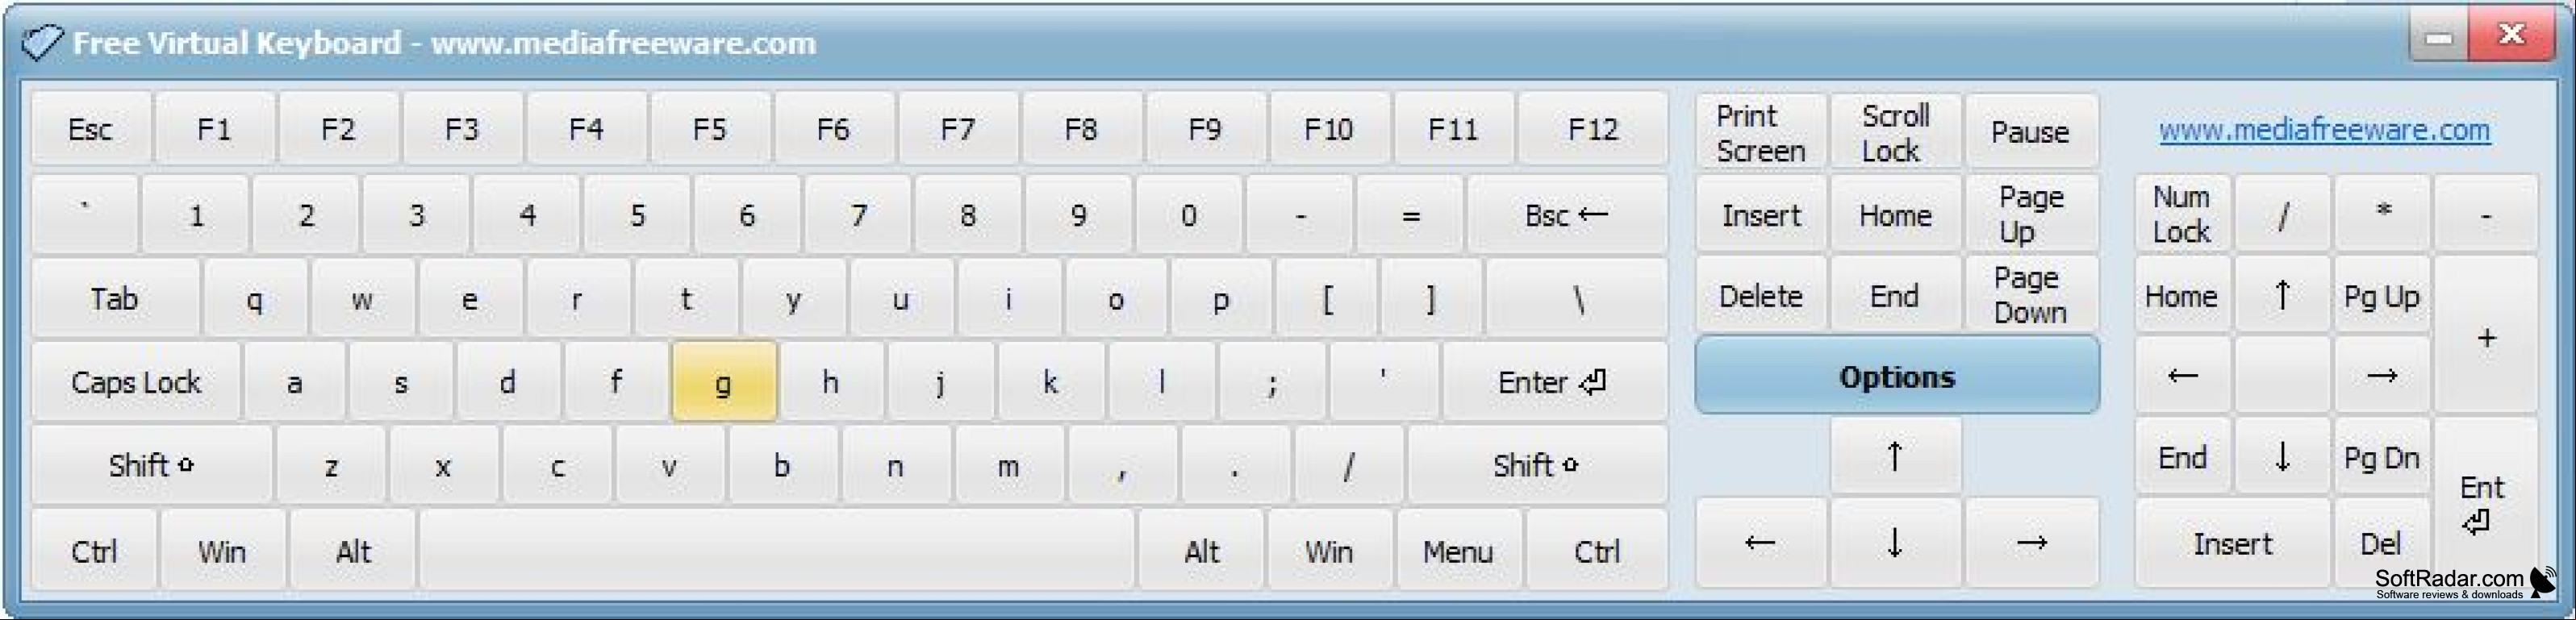Click the left Win key
Viewport: 2576px width, 620px height.
point(222,551)
